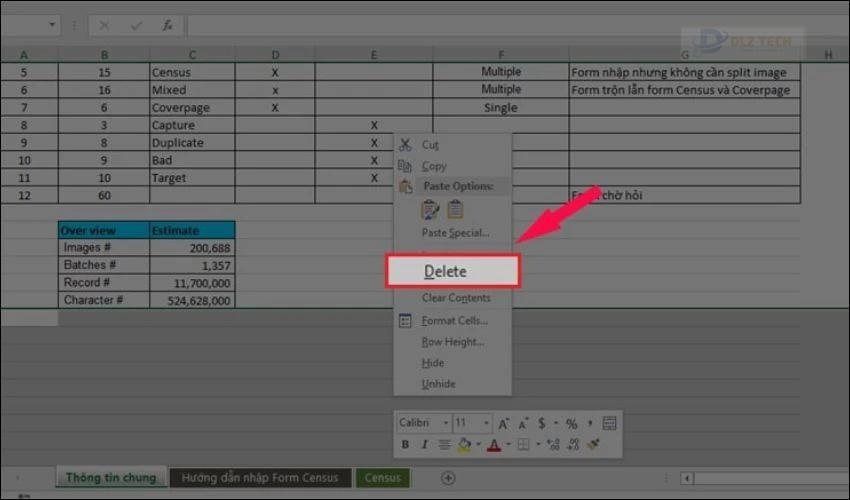Click the plain clipboard paste icon
Image resolution: width=850 pixels, height=500 pixels.
point(455,209)
